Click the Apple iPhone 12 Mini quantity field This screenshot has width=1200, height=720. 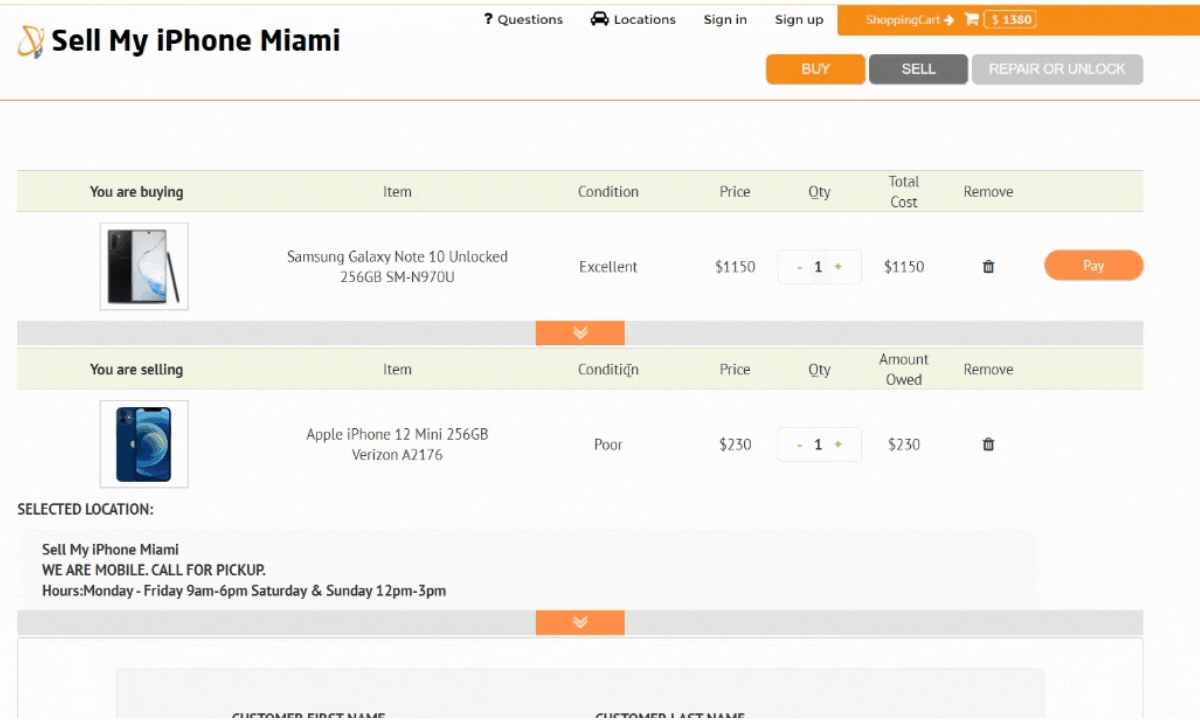click(x=819, y=445)
